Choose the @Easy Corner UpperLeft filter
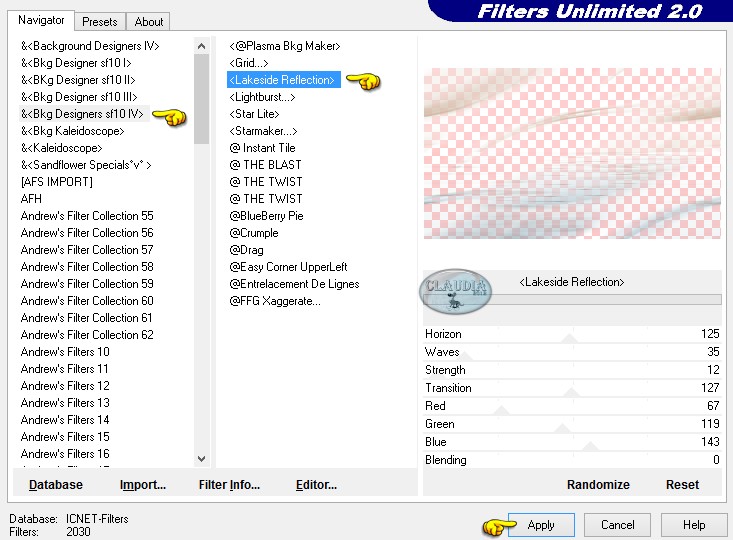733x540 pixels. pos(288,266)
